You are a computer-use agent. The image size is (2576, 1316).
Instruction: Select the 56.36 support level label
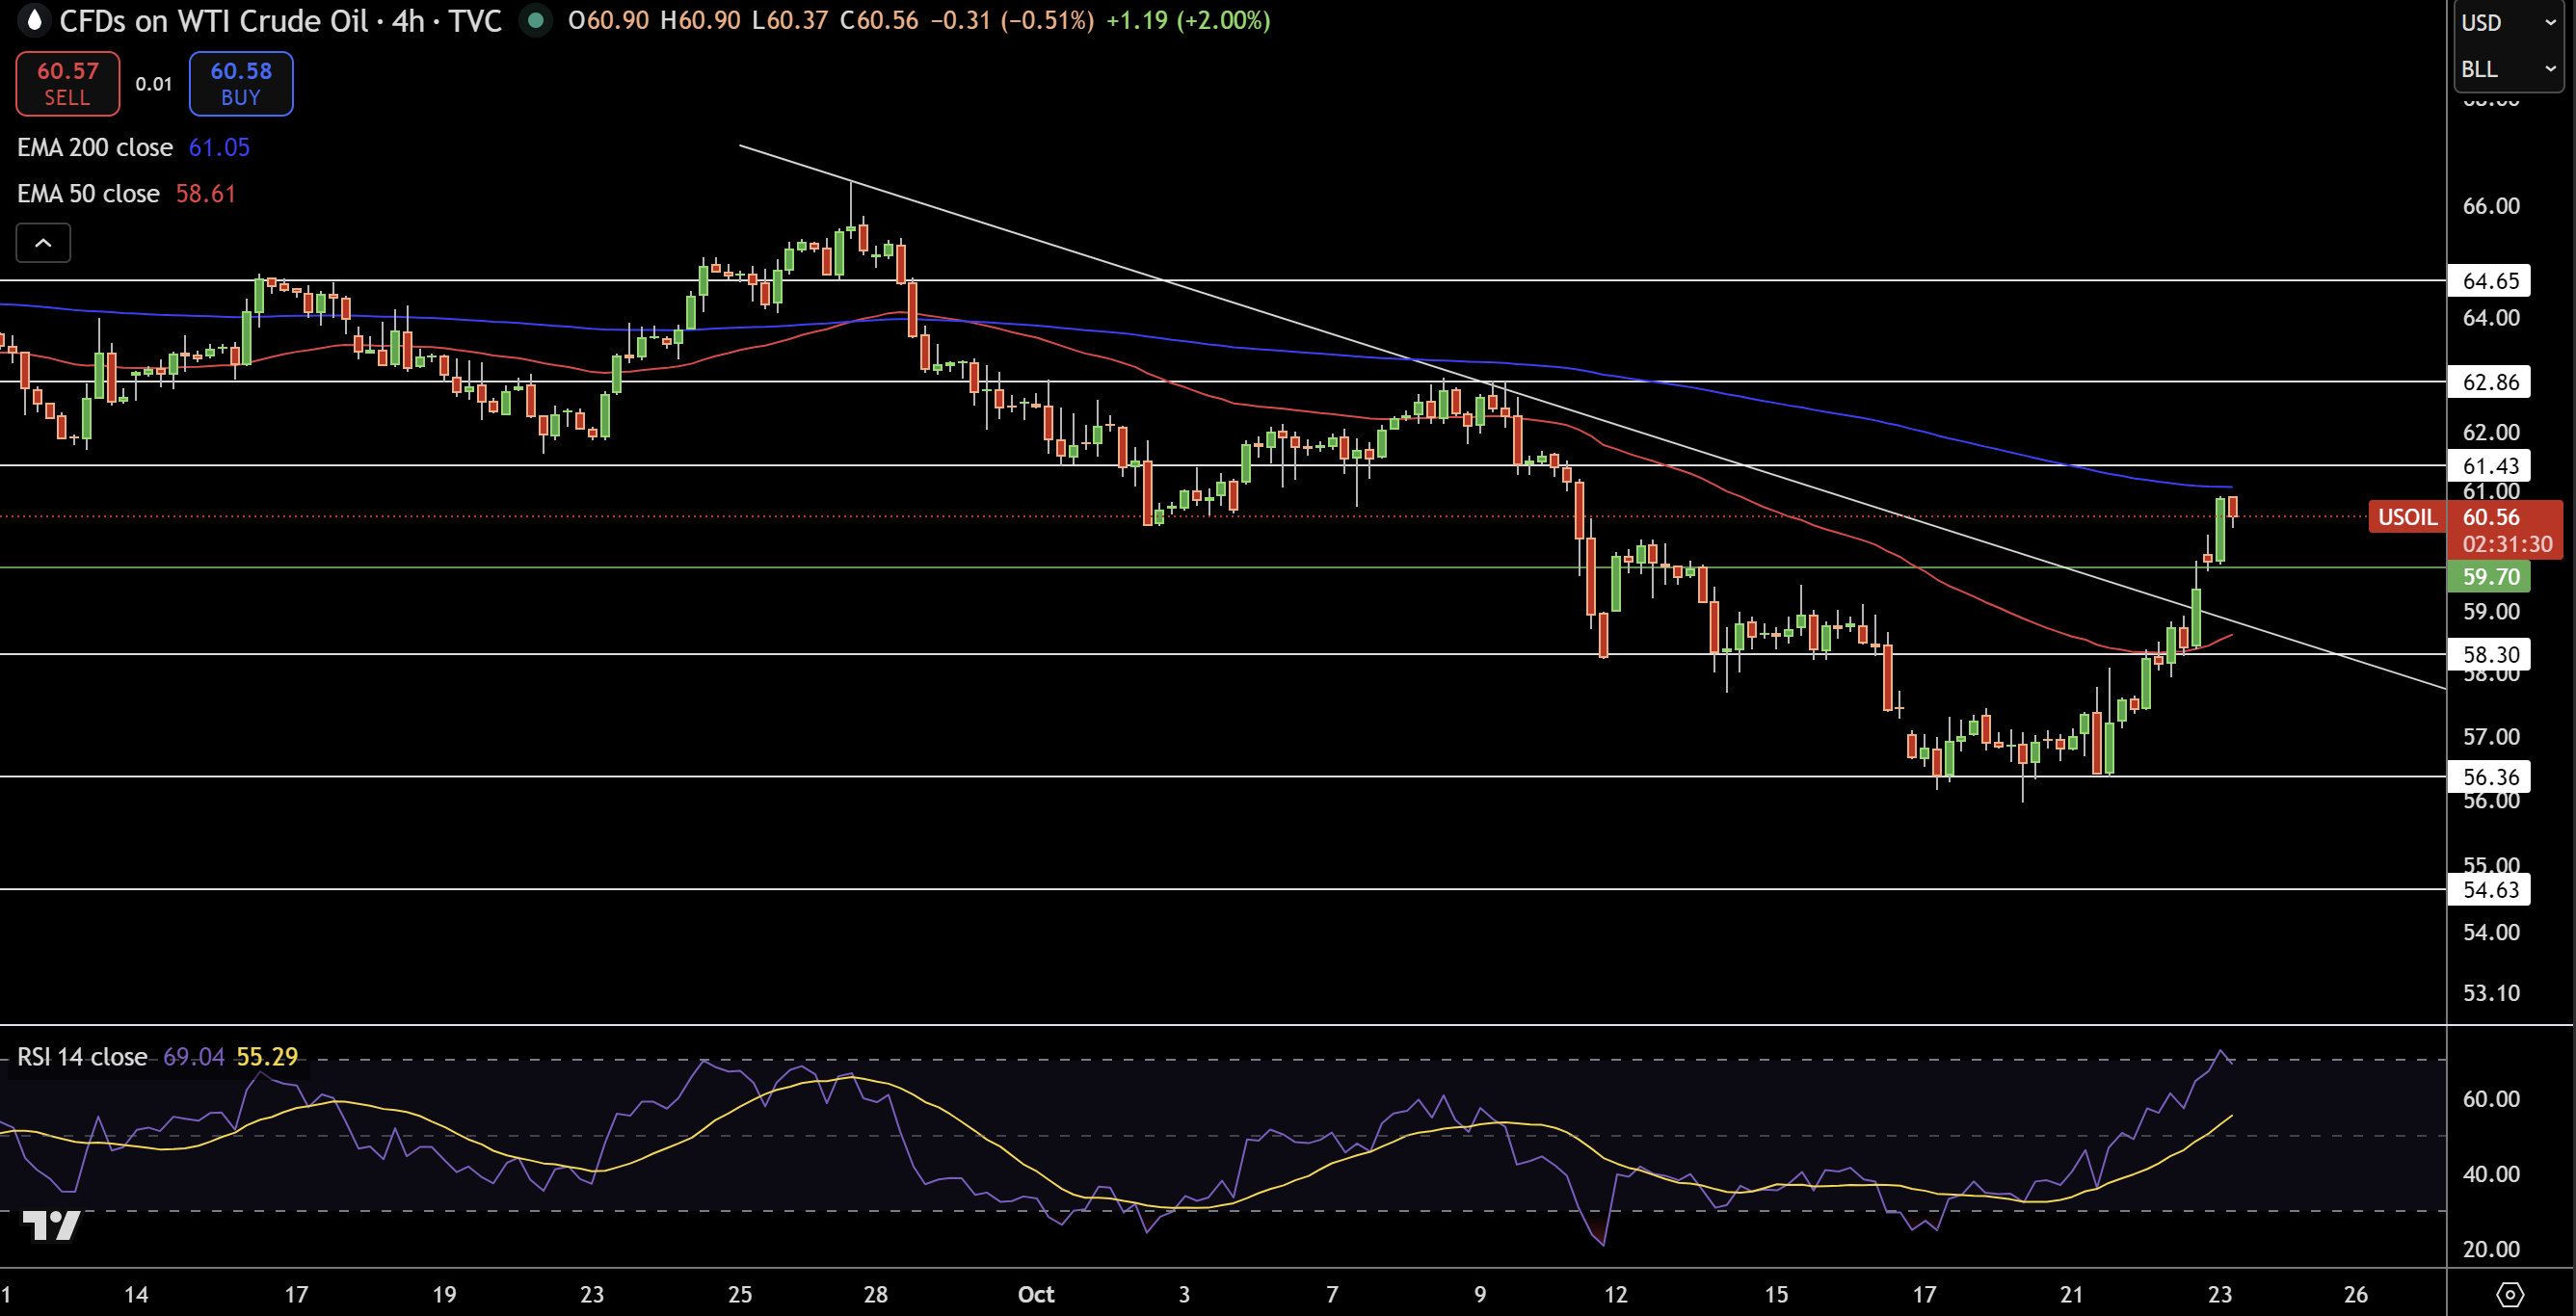(2490, 777)
